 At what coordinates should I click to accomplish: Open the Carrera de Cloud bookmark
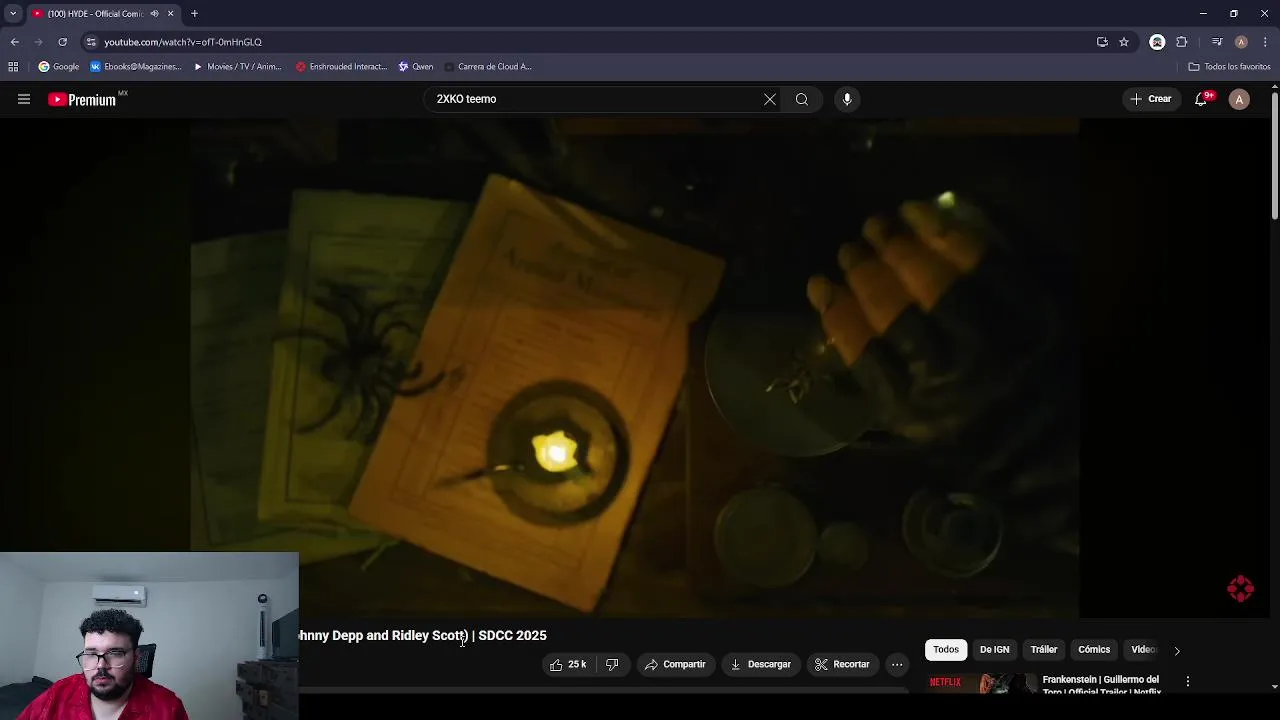(488, 67)
